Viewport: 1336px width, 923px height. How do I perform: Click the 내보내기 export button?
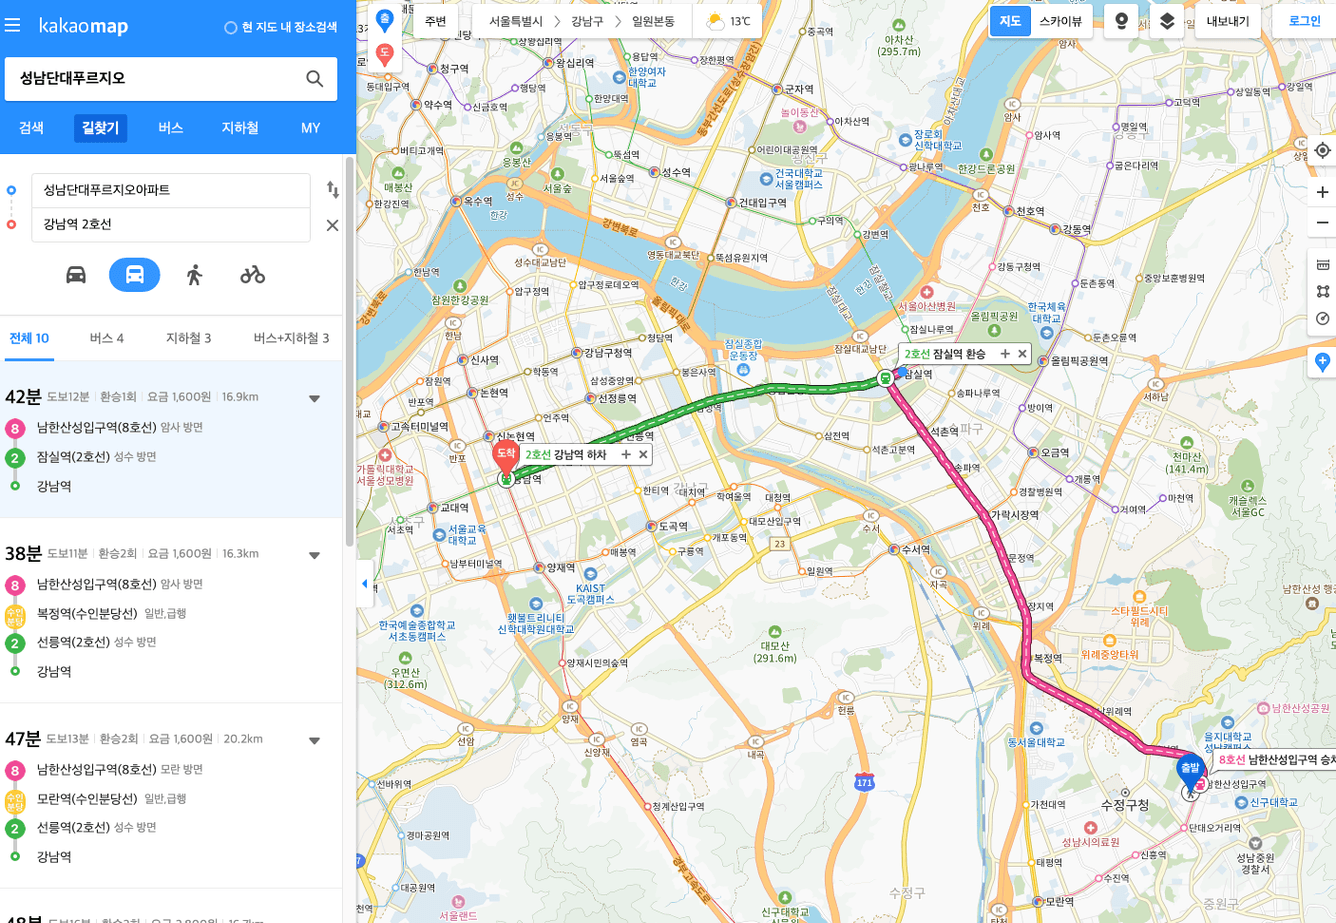click(x=1228, y=21)
